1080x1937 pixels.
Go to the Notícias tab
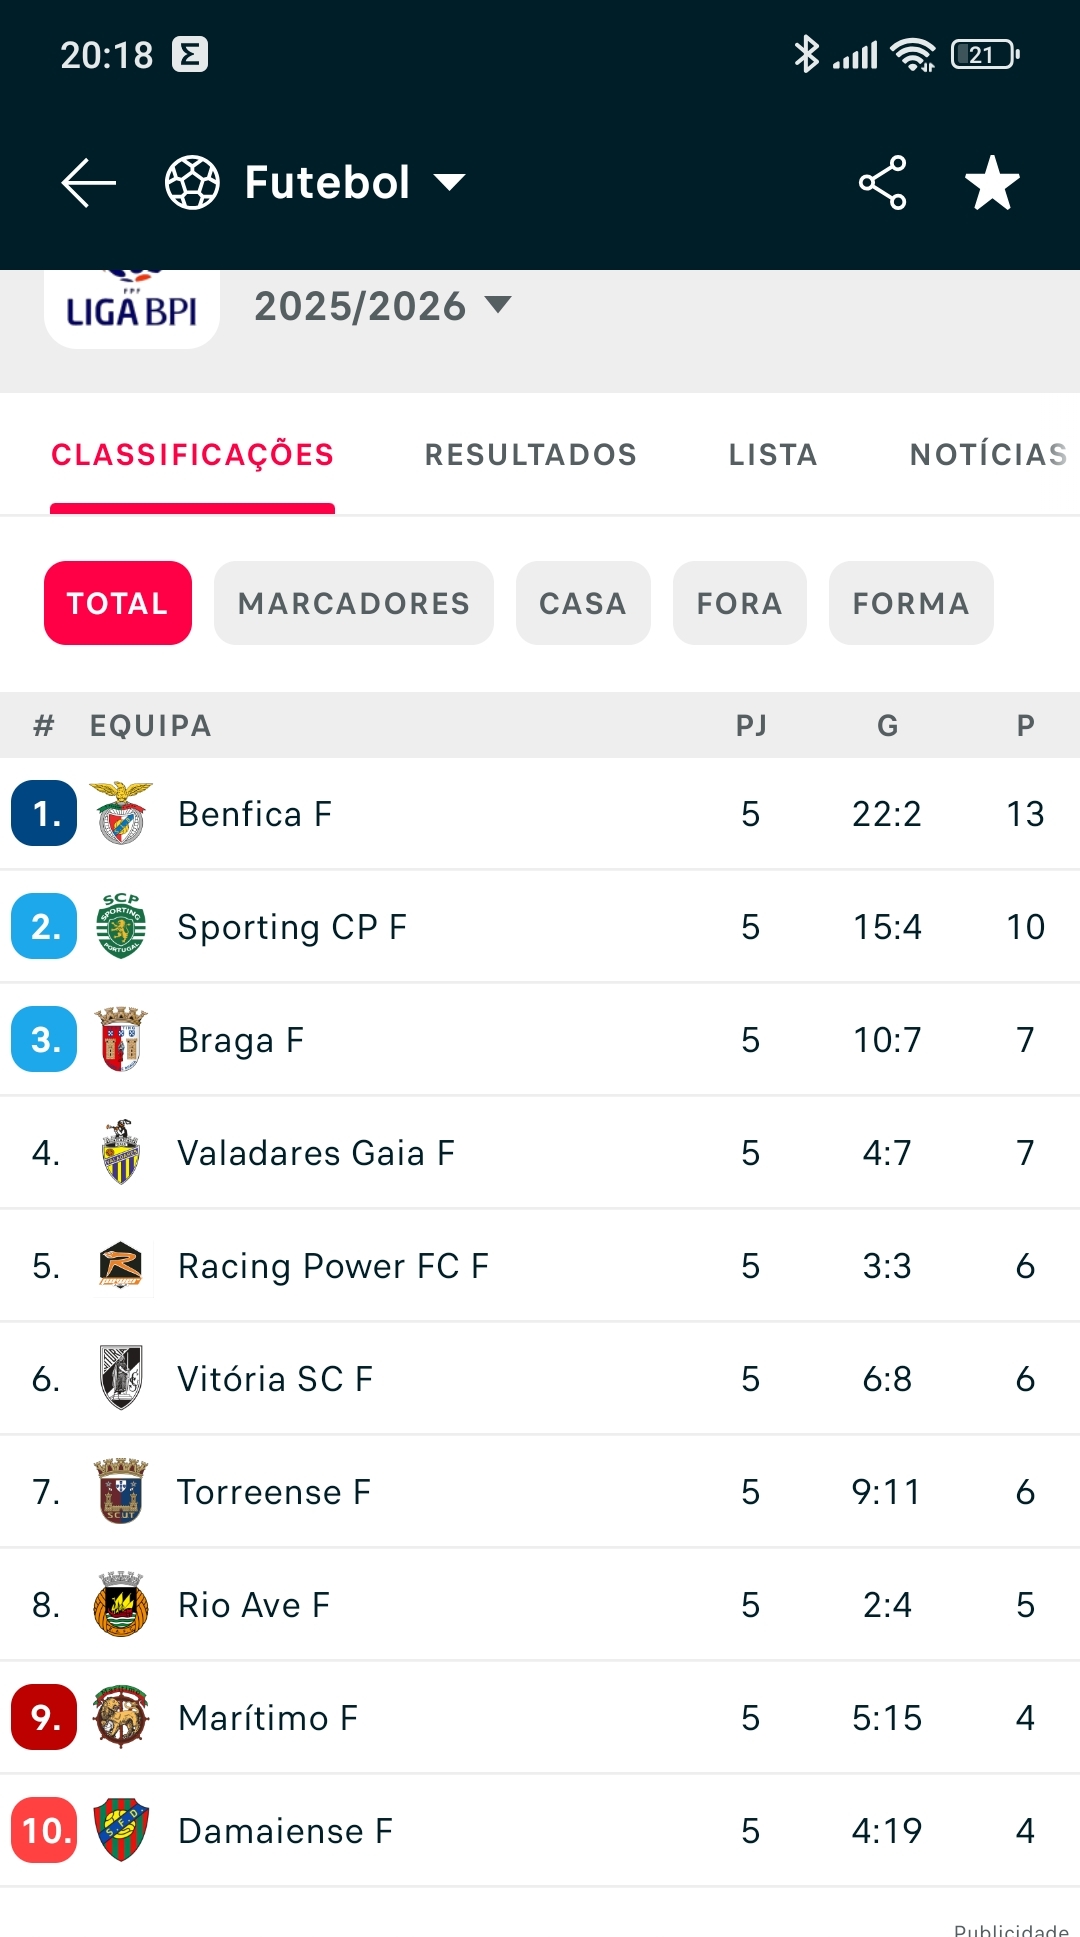pyautogui.click(x=987, y=455)
